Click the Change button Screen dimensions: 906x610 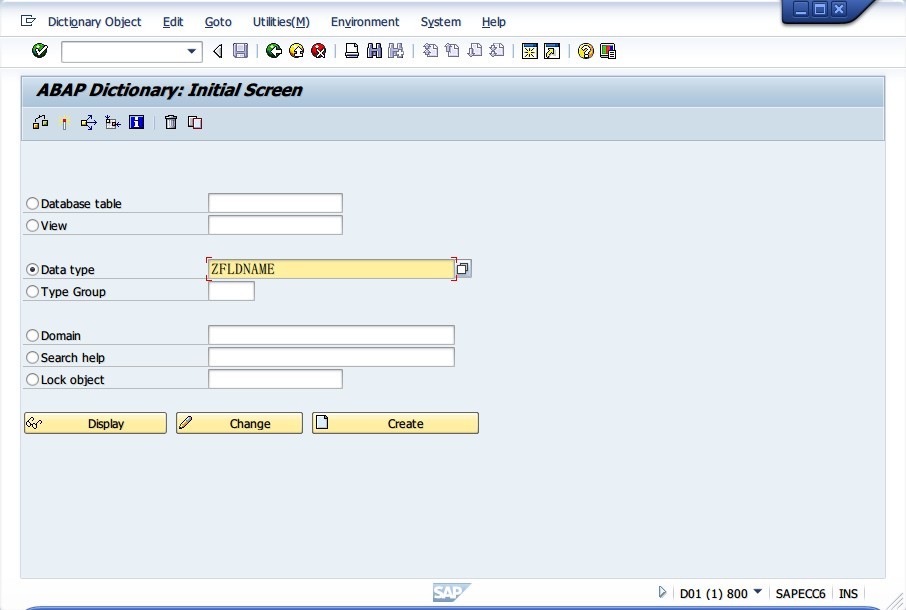click(239, 423)
